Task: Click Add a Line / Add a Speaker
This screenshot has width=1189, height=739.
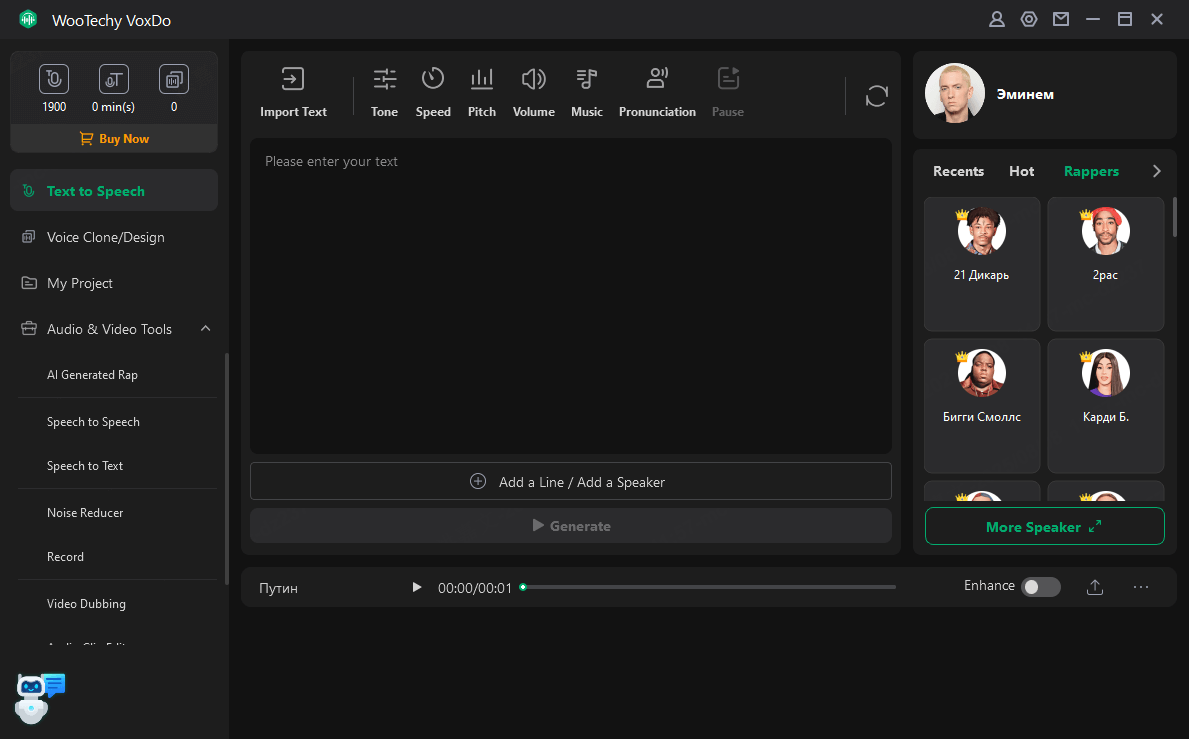Action: [570, 481]
